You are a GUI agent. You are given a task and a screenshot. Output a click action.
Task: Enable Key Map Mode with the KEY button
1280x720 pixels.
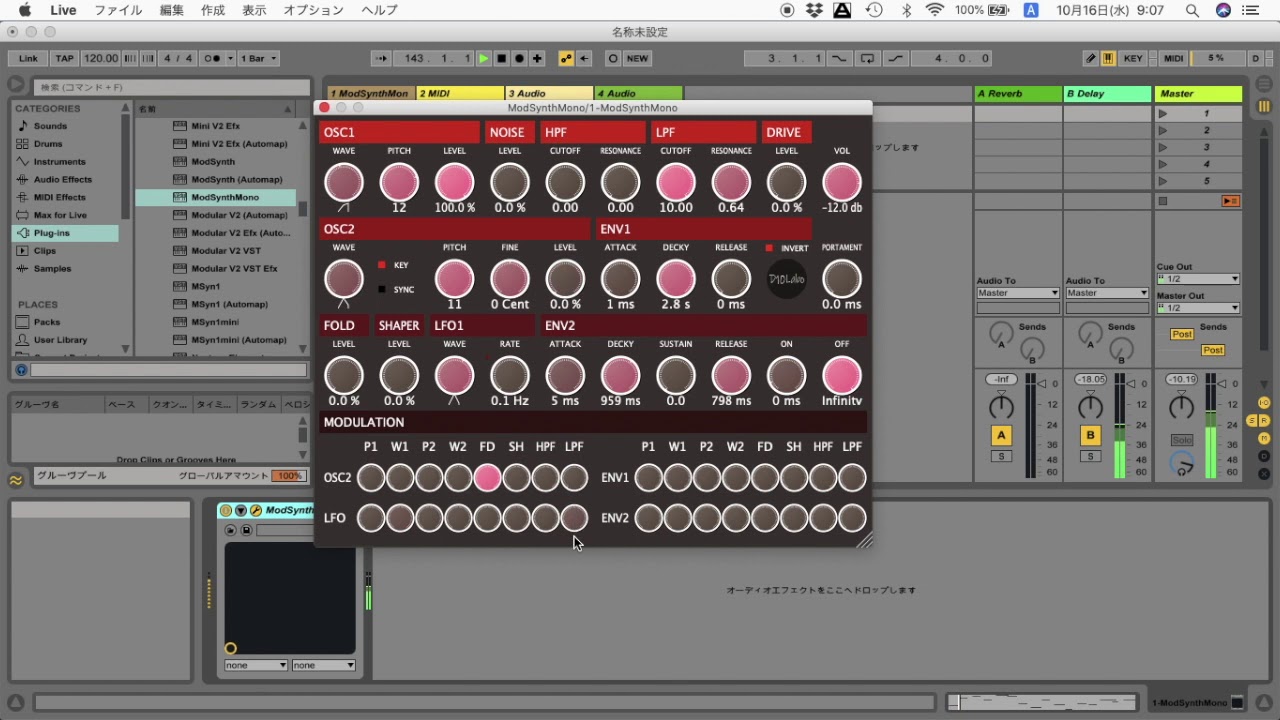click(1133, 58)
